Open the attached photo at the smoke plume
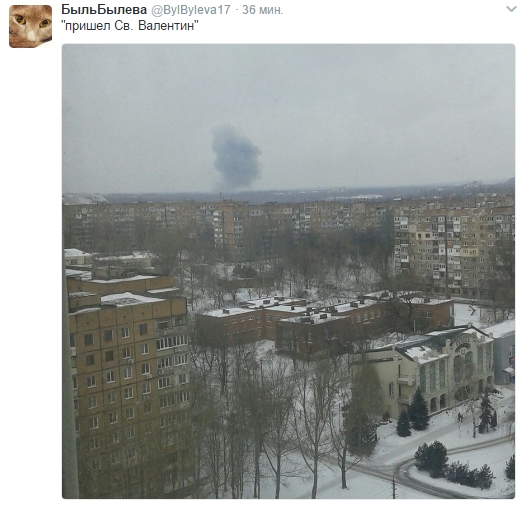This screenshot has width=524, height=505. (236, 157)
